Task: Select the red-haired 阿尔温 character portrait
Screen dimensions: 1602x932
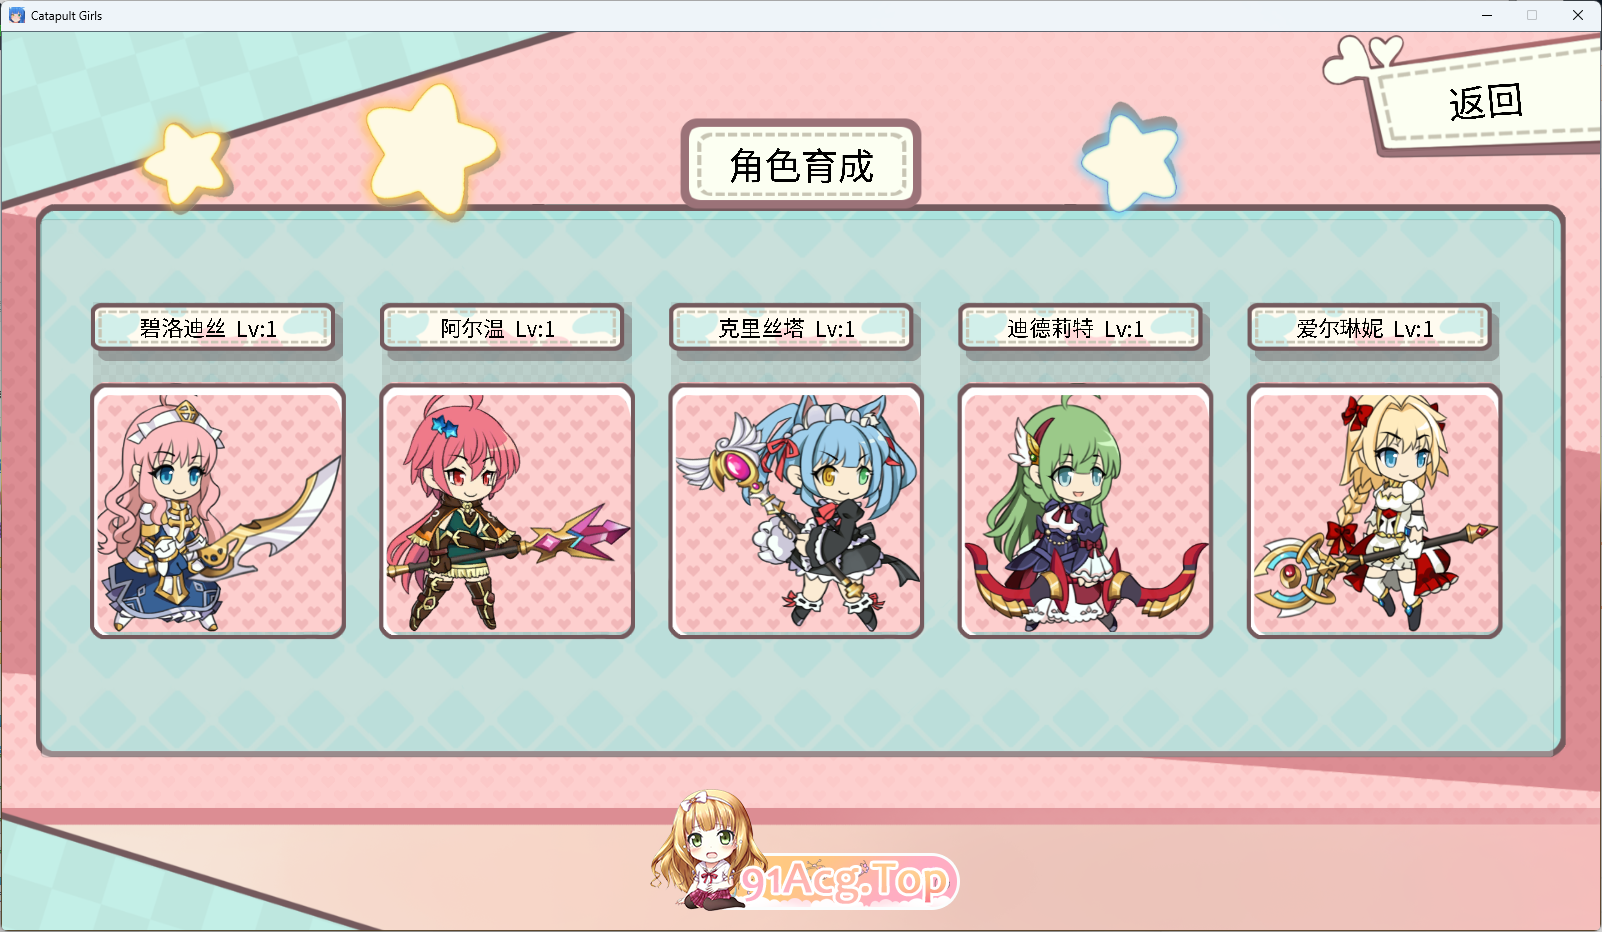Action: (x=507, y=511)
